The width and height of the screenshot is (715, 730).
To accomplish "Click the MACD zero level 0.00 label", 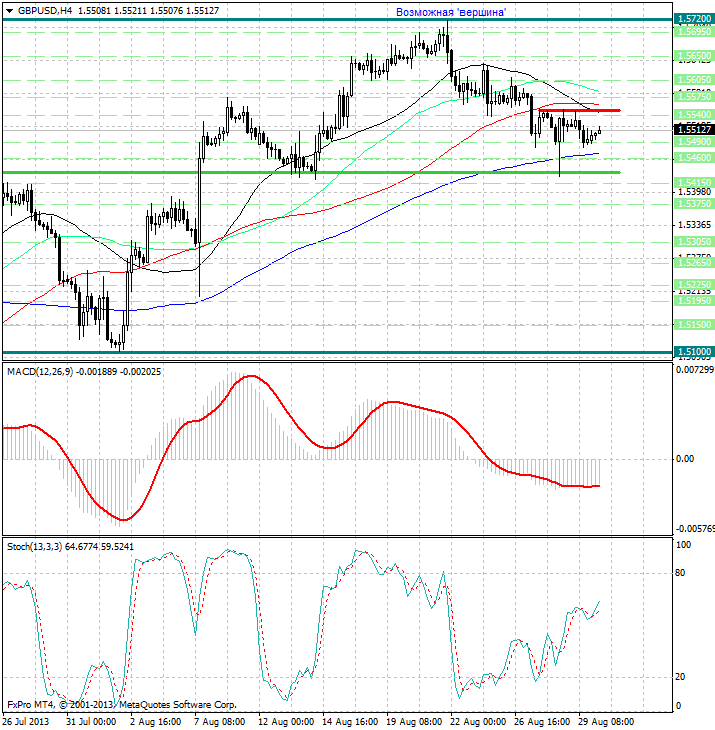I will tap(685, 459).
